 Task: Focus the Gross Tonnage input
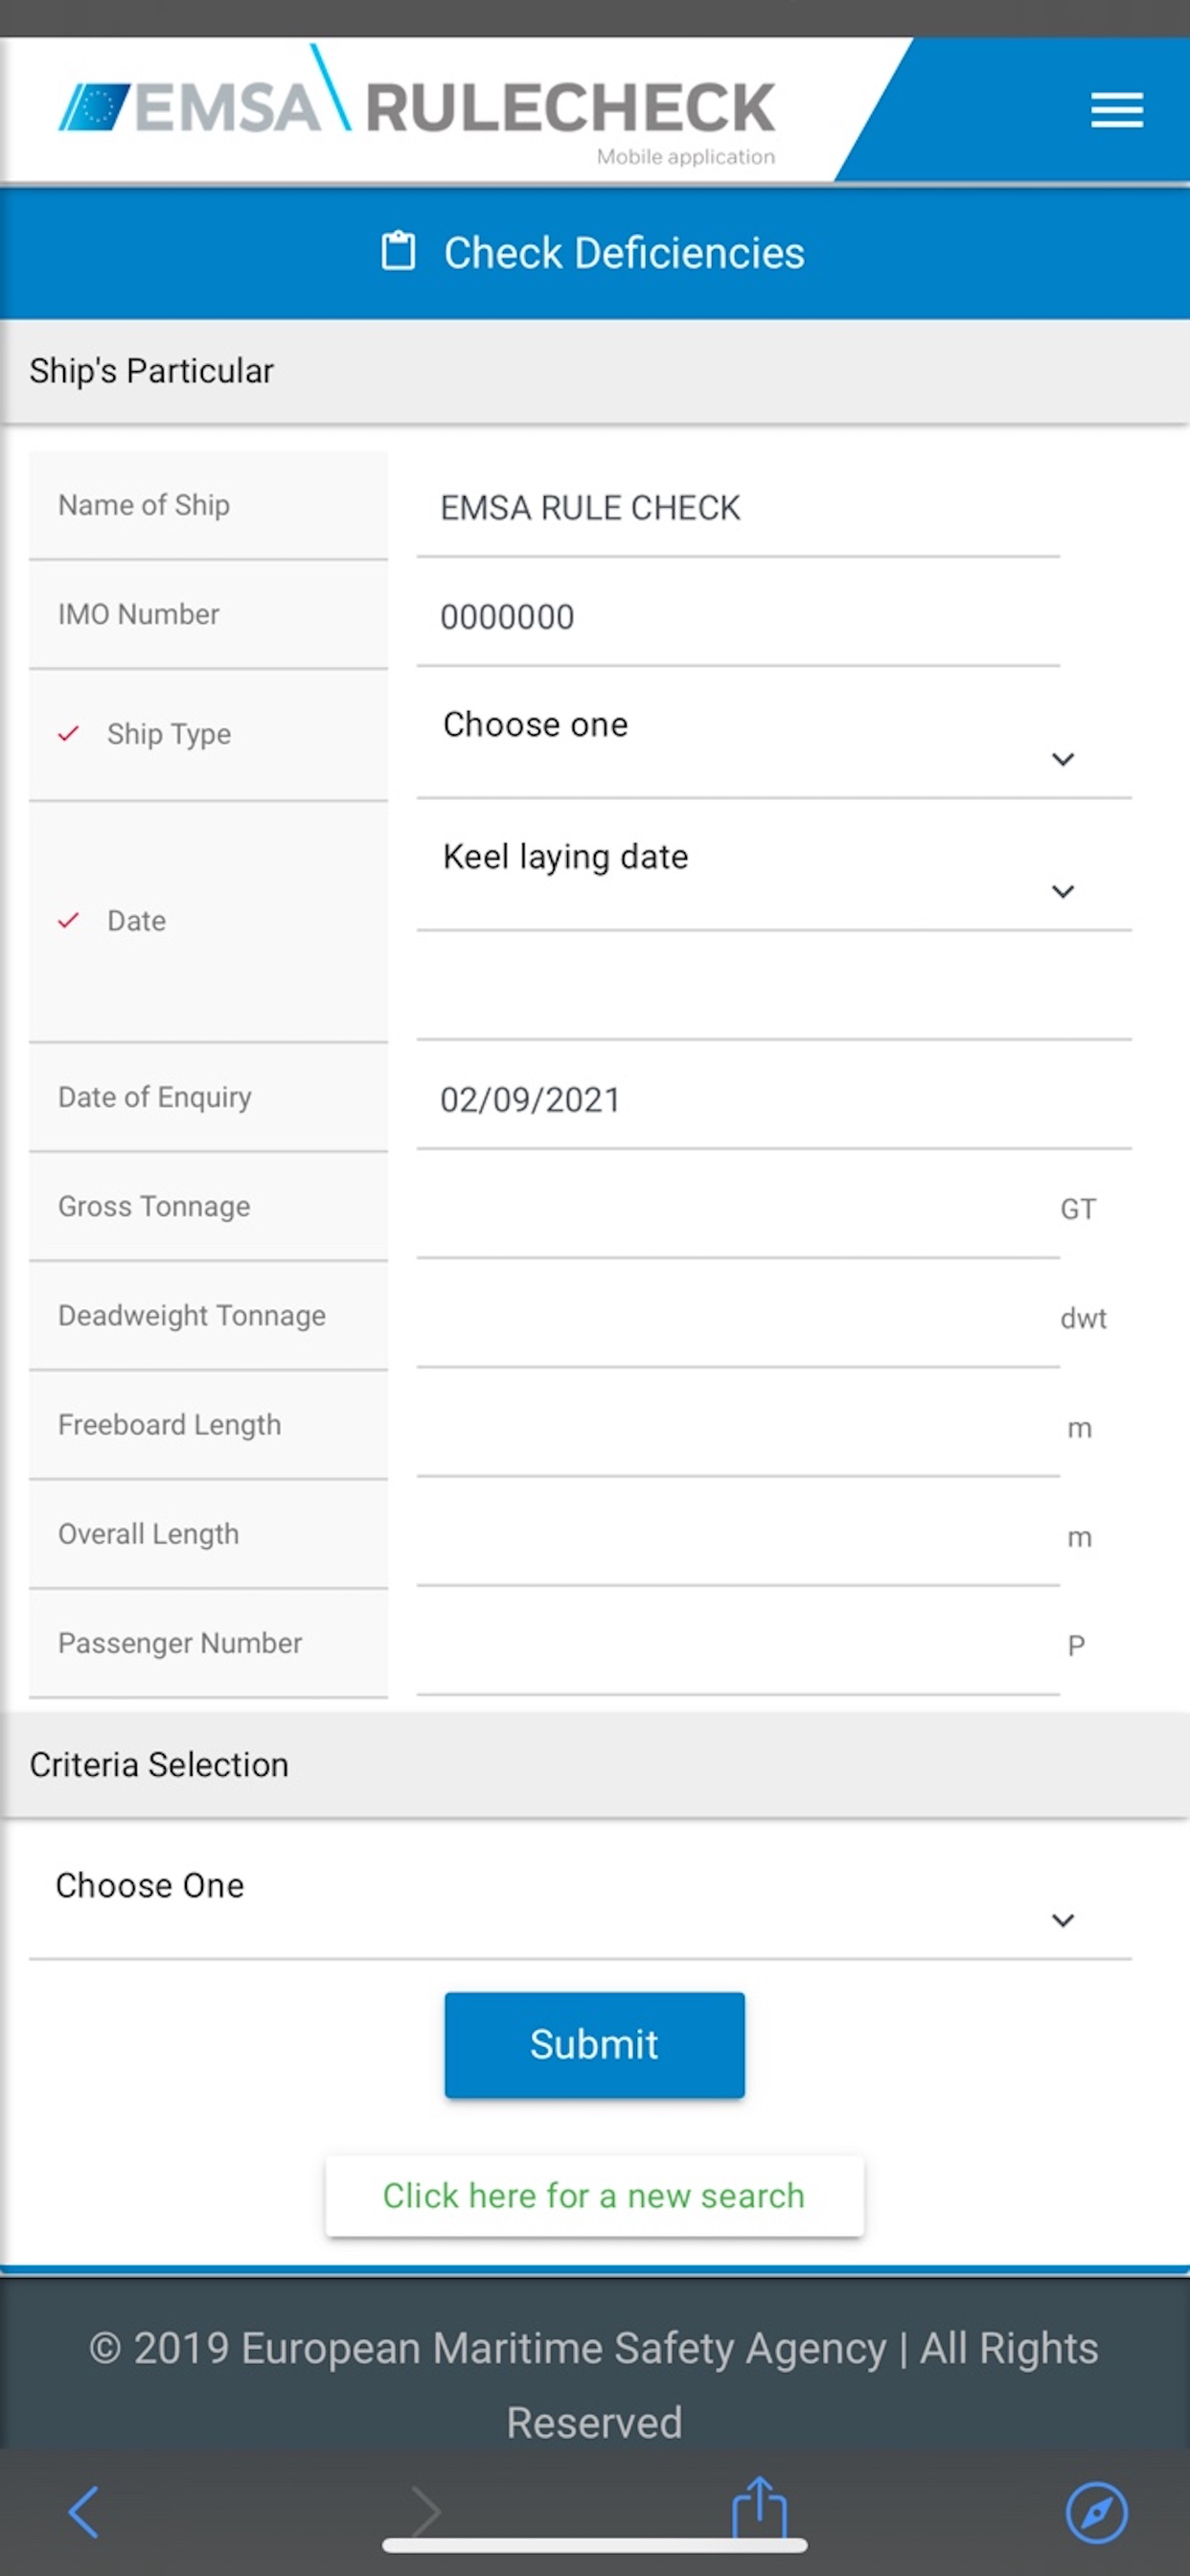click(738, 1208)
